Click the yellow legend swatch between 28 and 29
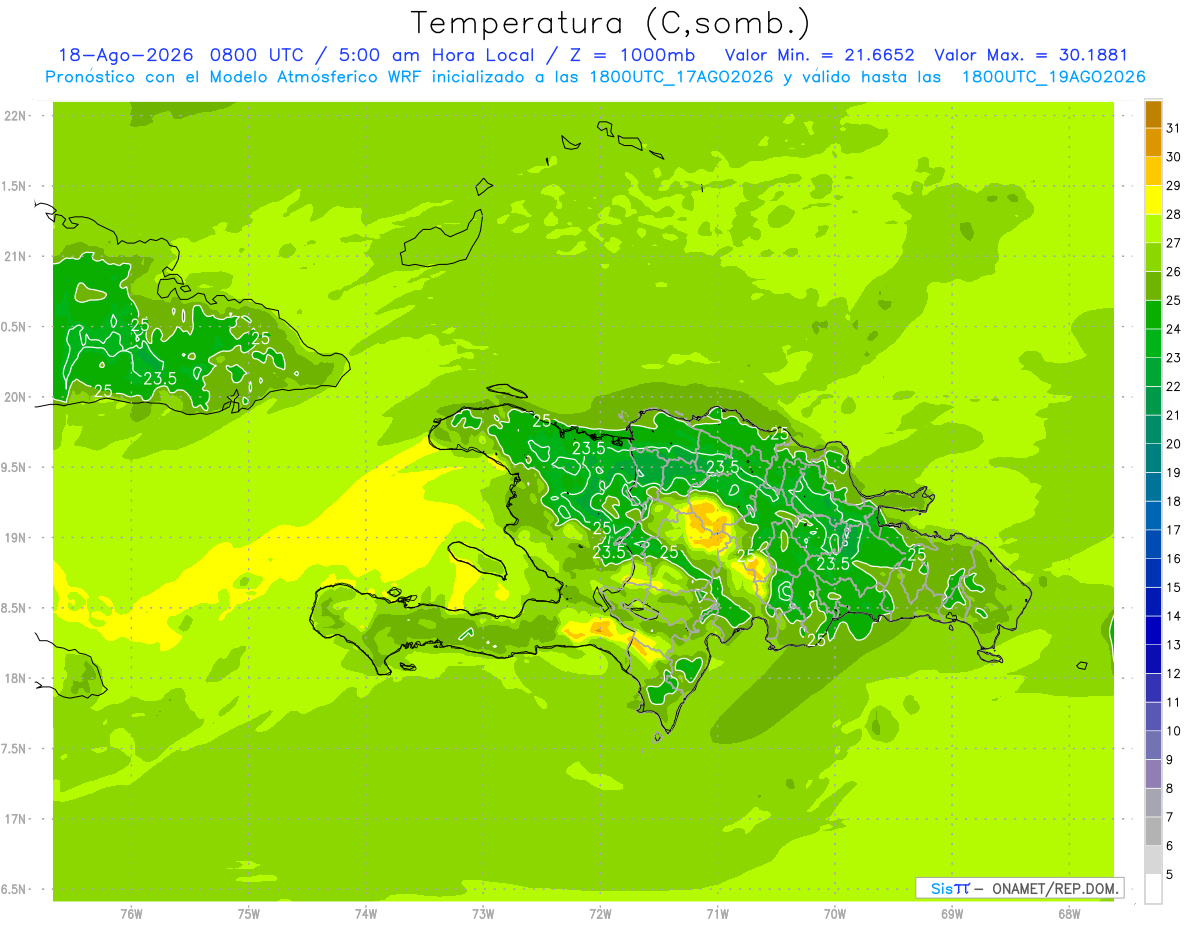This screenshot has width=1200, height=927. point(1153,200)
